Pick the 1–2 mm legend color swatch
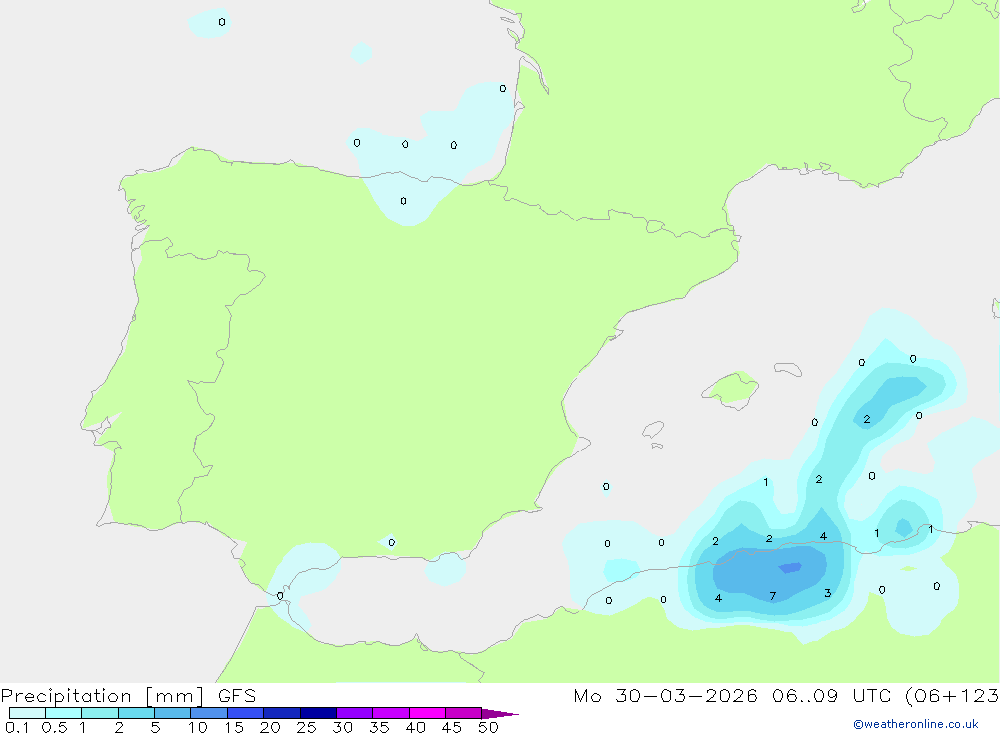 pos(100,713)
